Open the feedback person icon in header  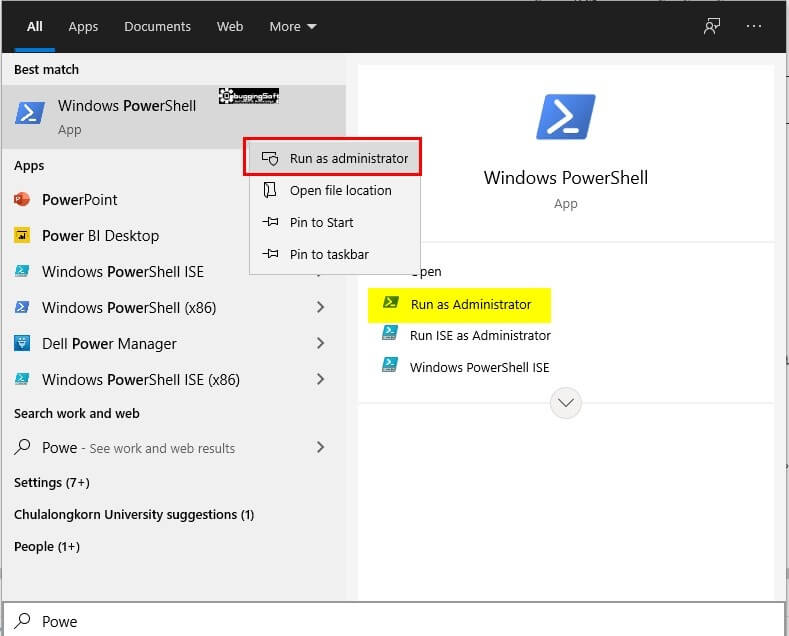(x=712, y=26)
